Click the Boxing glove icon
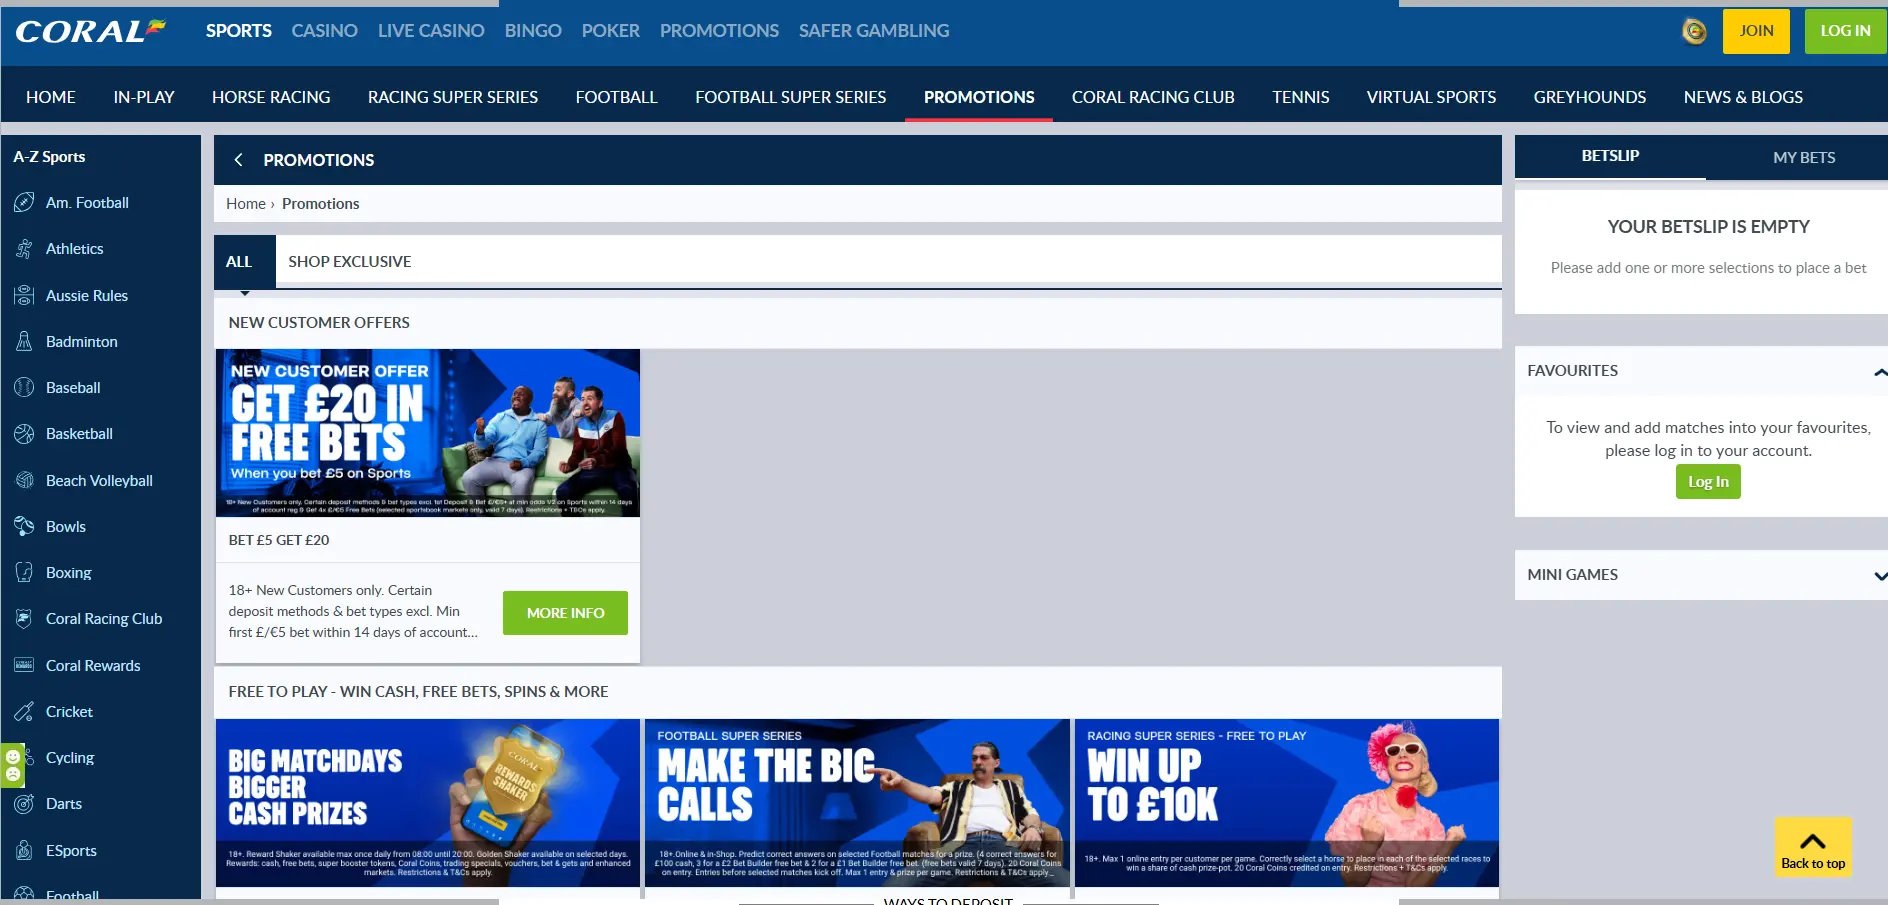 pos(24,573)
